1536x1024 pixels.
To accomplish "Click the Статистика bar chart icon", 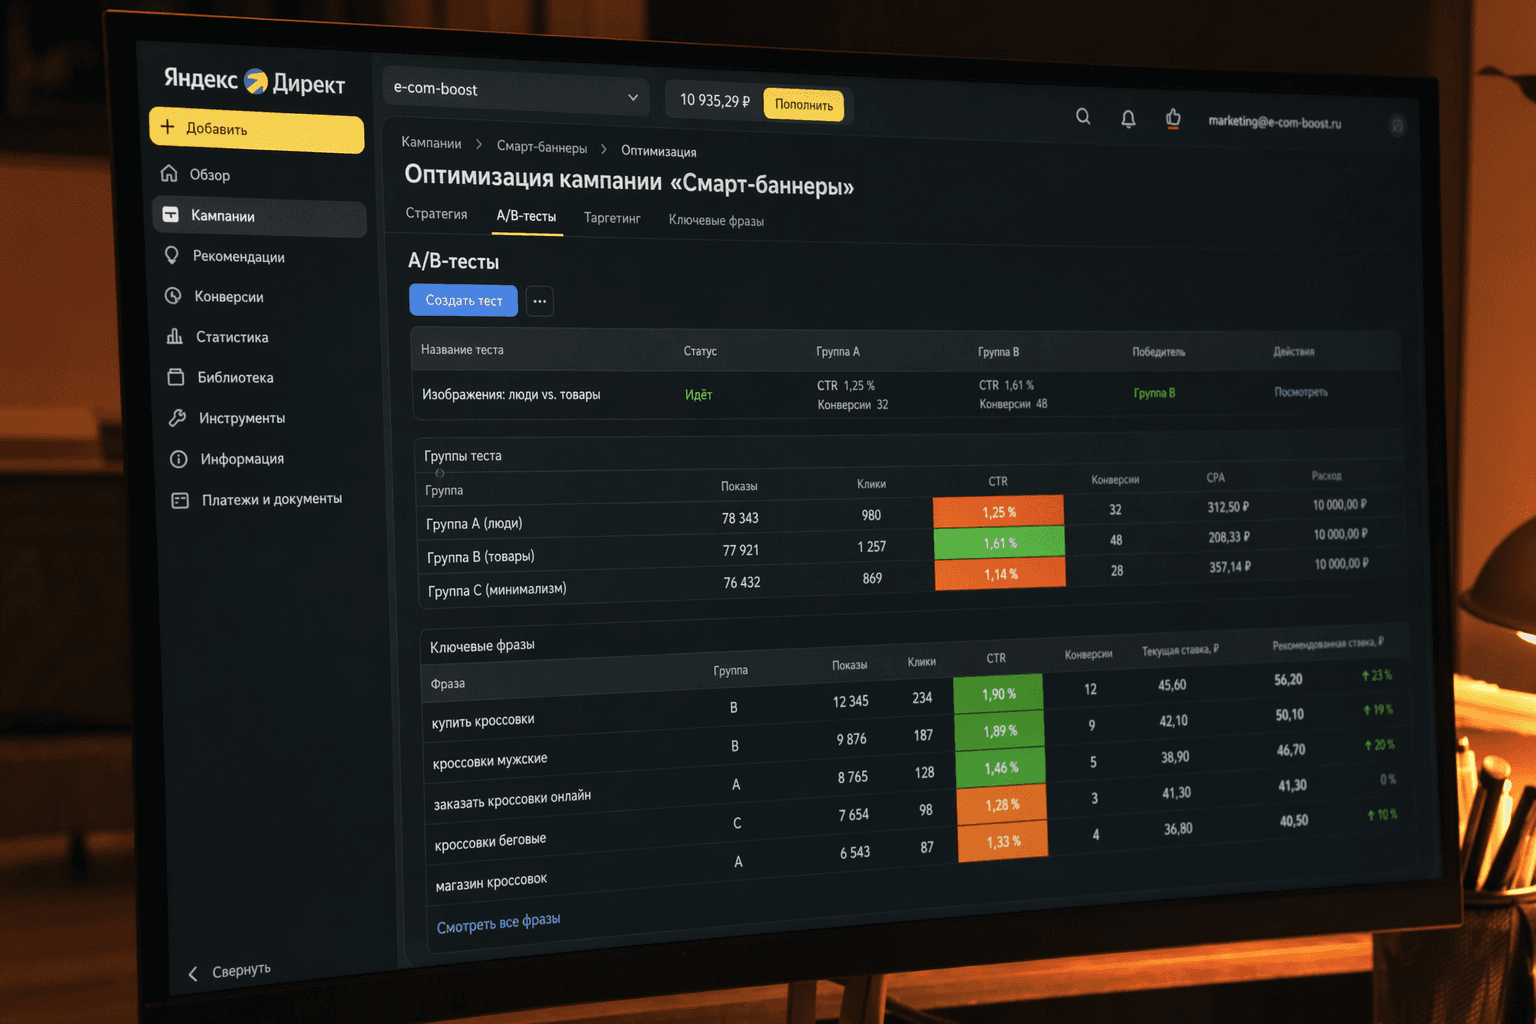I will click(x=174, y=336).
